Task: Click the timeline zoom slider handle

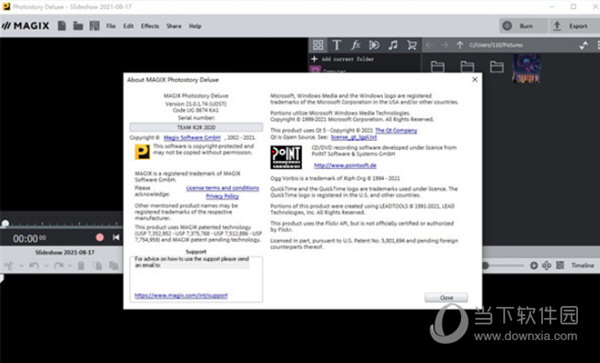Action: [x=485, y=265]
